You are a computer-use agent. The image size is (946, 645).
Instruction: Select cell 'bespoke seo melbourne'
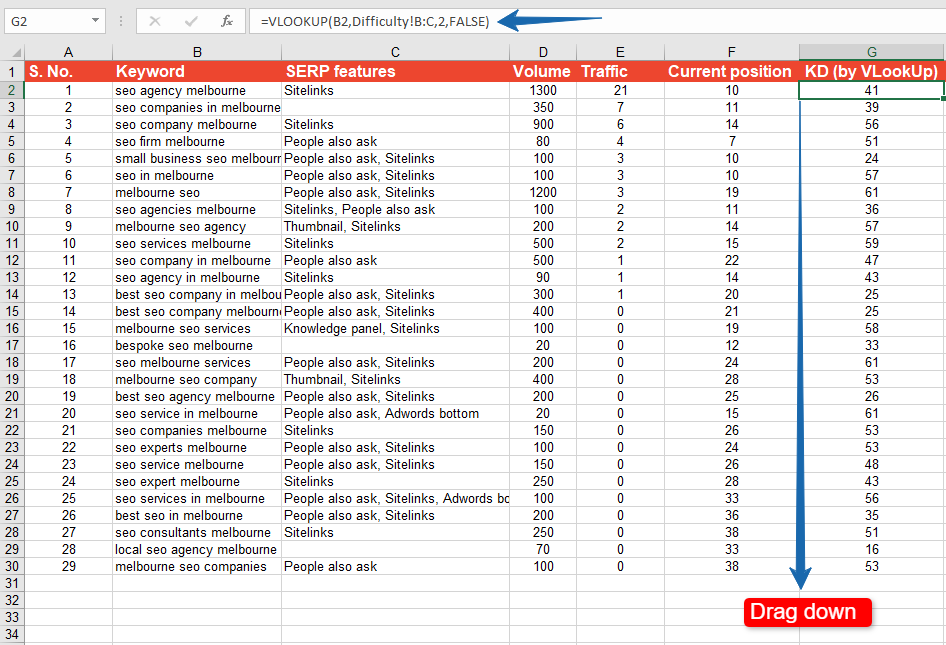coord(197,346)
